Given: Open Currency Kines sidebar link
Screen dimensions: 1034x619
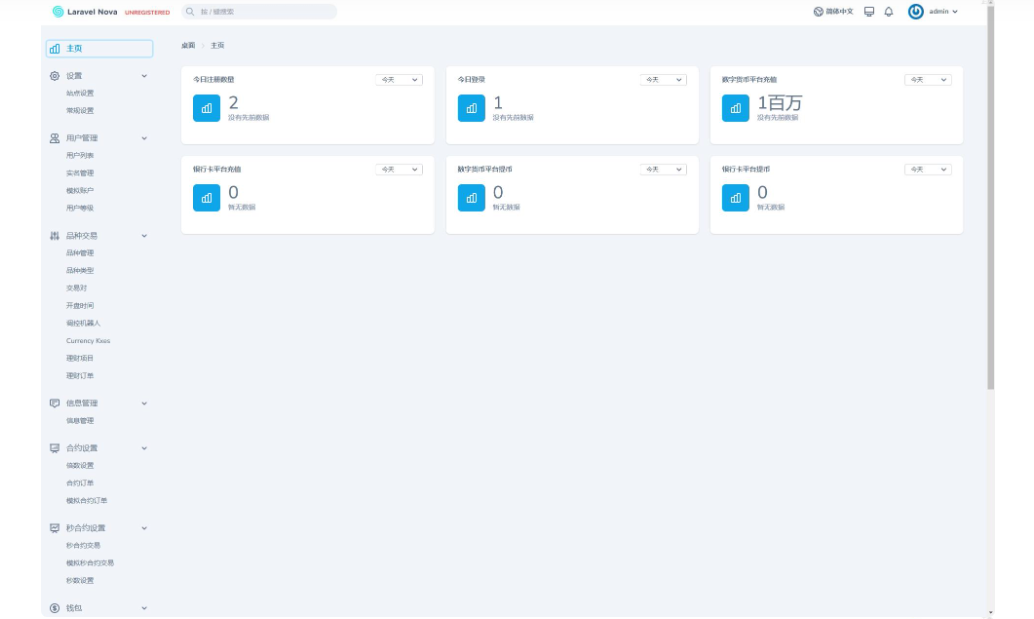Looking at the screenshot, I should (88, 341).
